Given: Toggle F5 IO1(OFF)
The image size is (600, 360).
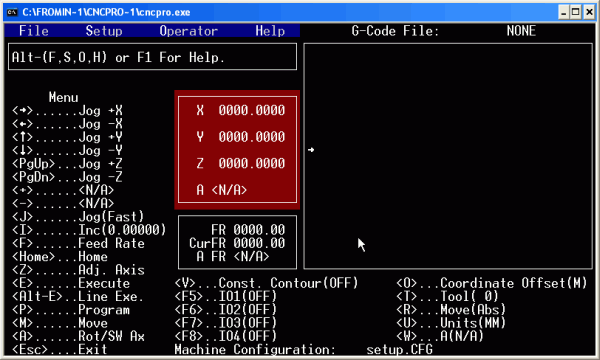Looking at the screenshot, I should pos(226,296).
